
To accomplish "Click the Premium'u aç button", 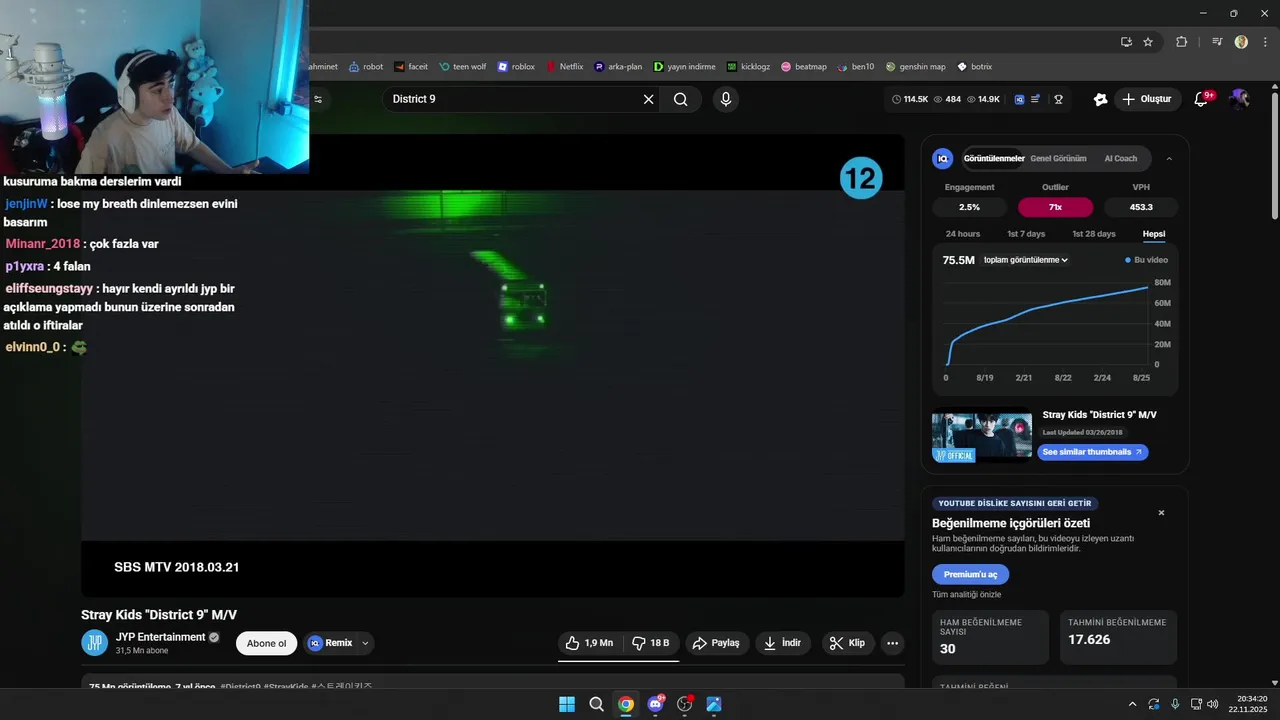I will click(x=970, y=574).
